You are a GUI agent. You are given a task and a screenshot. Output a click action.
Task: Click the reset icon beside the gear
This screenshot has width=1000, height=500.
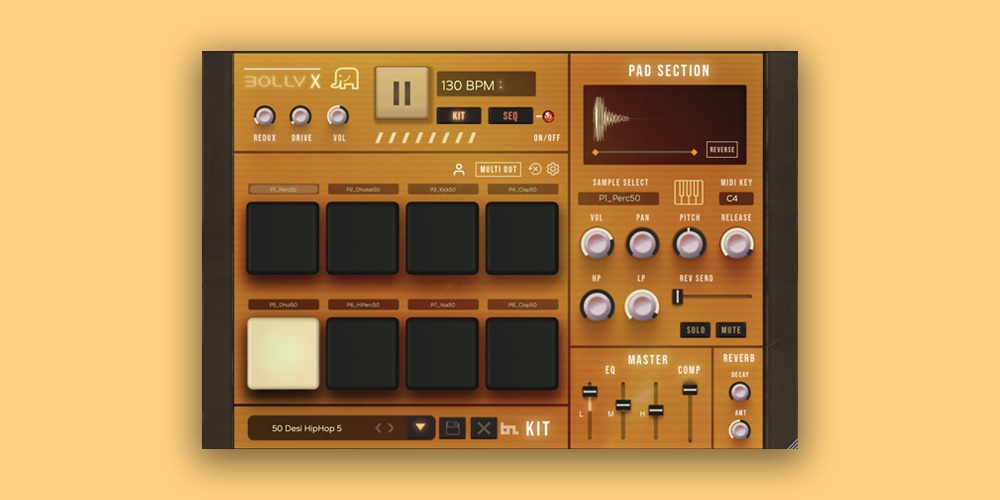(x=535, y=169)
